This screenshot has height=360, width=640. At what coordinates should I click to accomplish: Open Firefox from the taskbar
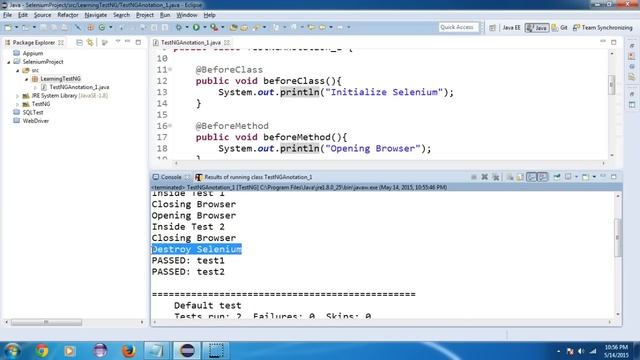[129, 351]
